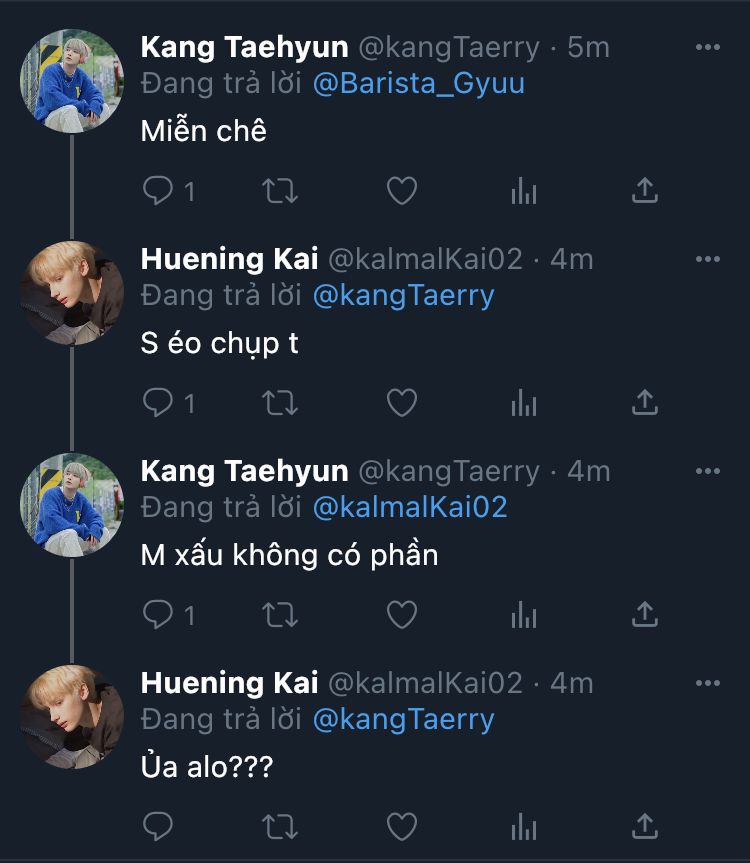Image resolution: width=750 pixels, height=863 pixels.
Task: Open the @kalmalKai02 mention link
Action: [x=410, y=507]
